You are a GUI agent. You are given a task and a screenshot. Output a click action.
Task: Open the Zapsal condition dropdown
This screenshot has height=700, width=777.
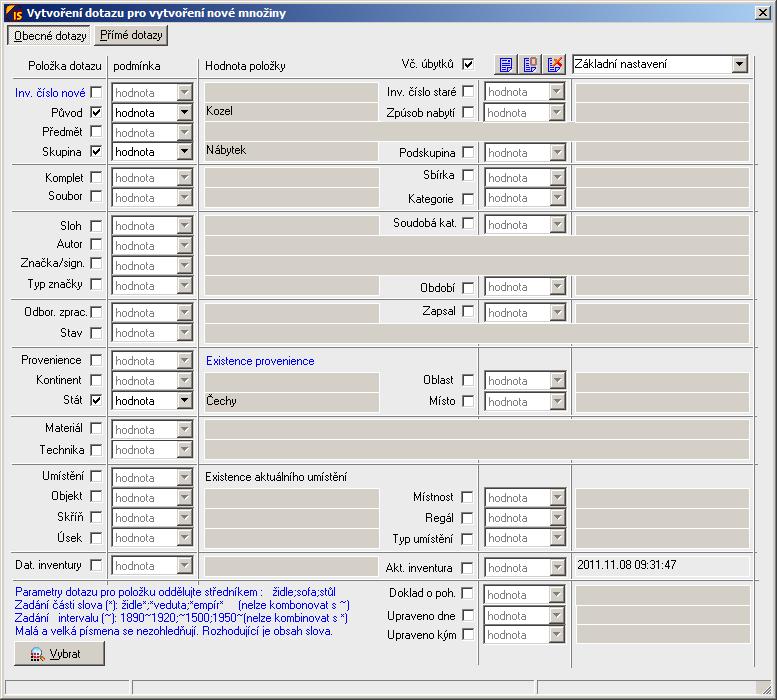coord(557,313)
